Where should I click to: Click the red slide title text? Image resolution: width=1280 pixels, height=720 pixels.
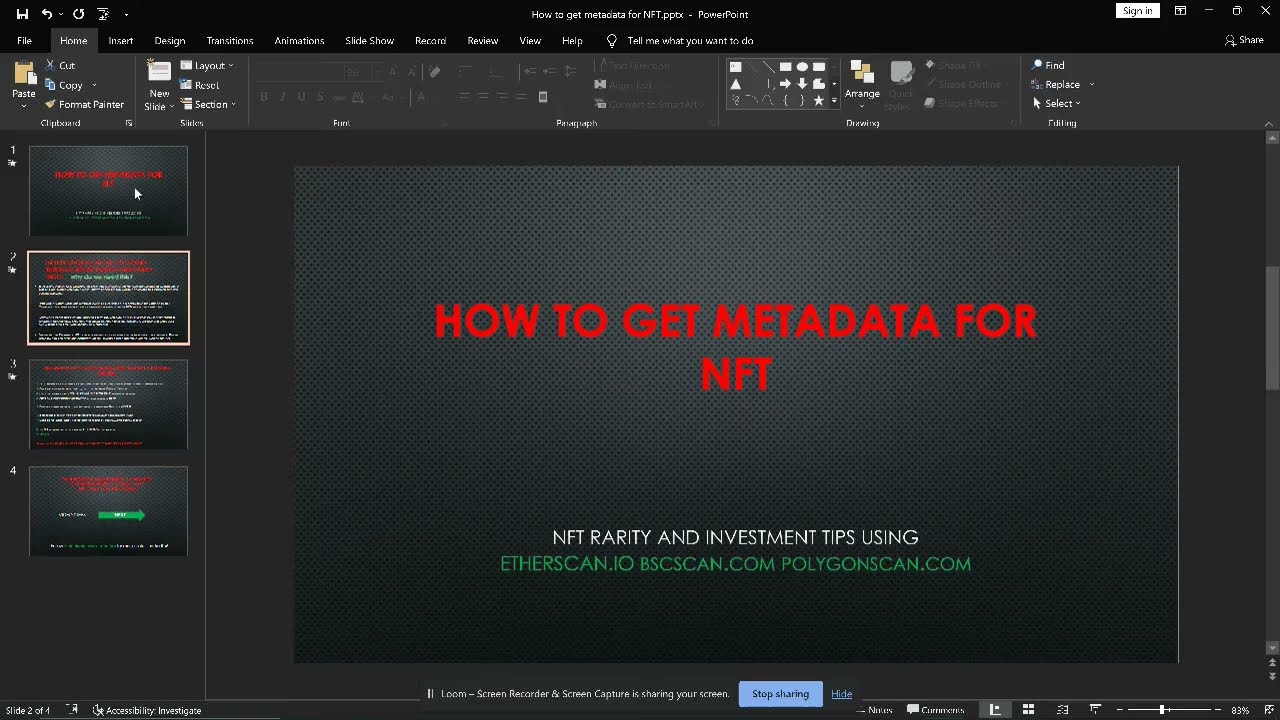736,347
